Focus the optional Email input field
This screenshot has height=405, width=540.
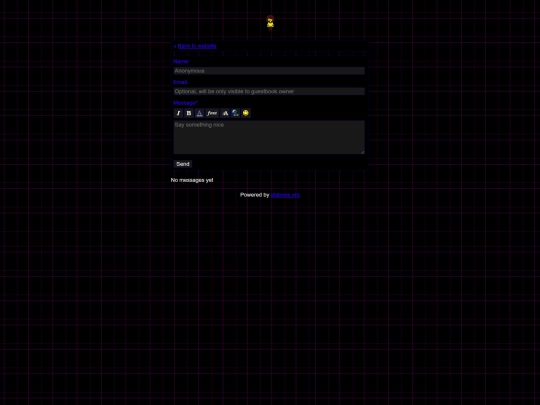point(269,91)
